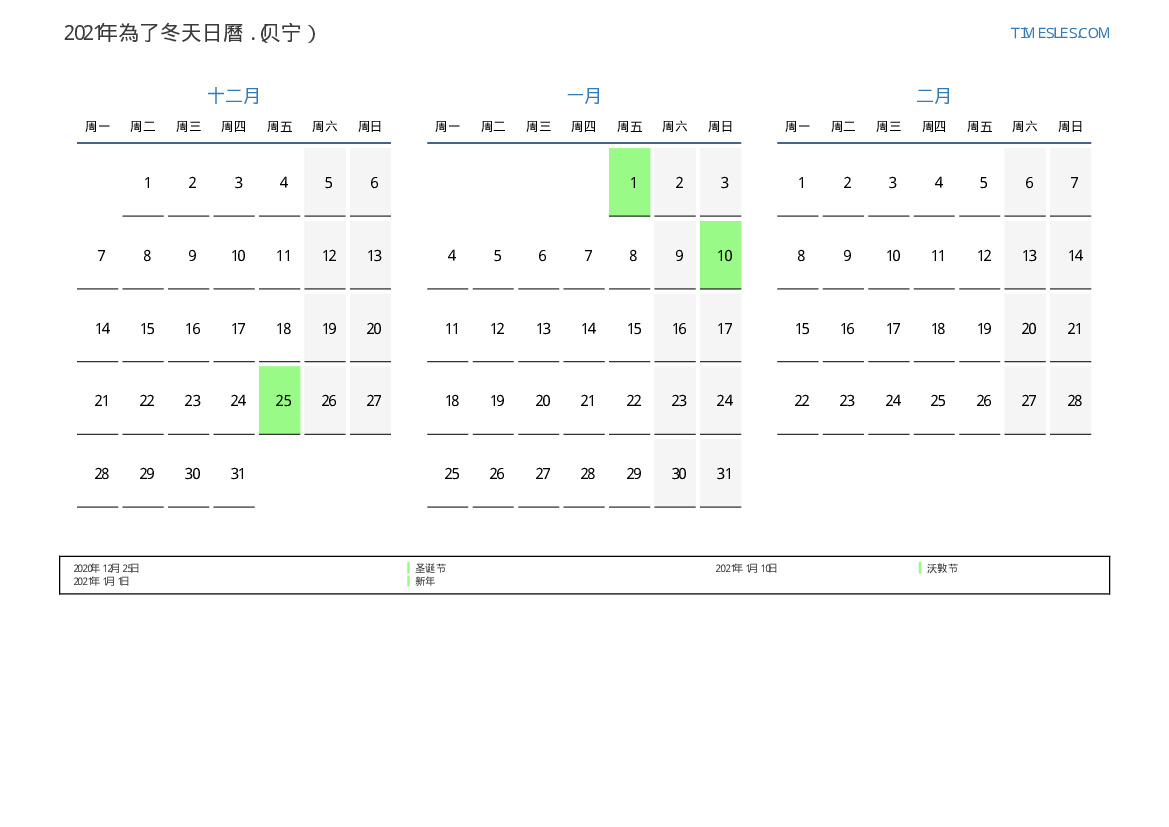1169x827 pixels.
Task: Click the 周日 header in 二月
Action: tap(1070, 127)
